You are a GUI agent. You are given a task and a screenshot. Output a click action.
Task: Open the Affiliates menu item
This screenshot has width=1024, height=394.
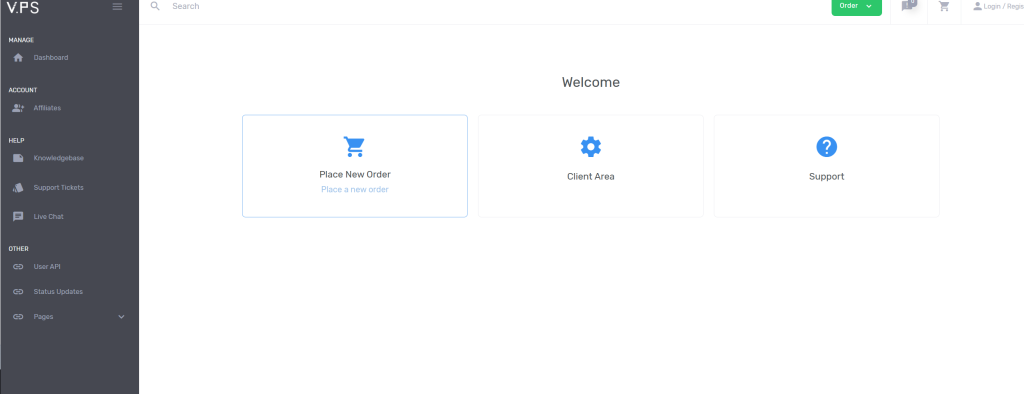(47, 108)
